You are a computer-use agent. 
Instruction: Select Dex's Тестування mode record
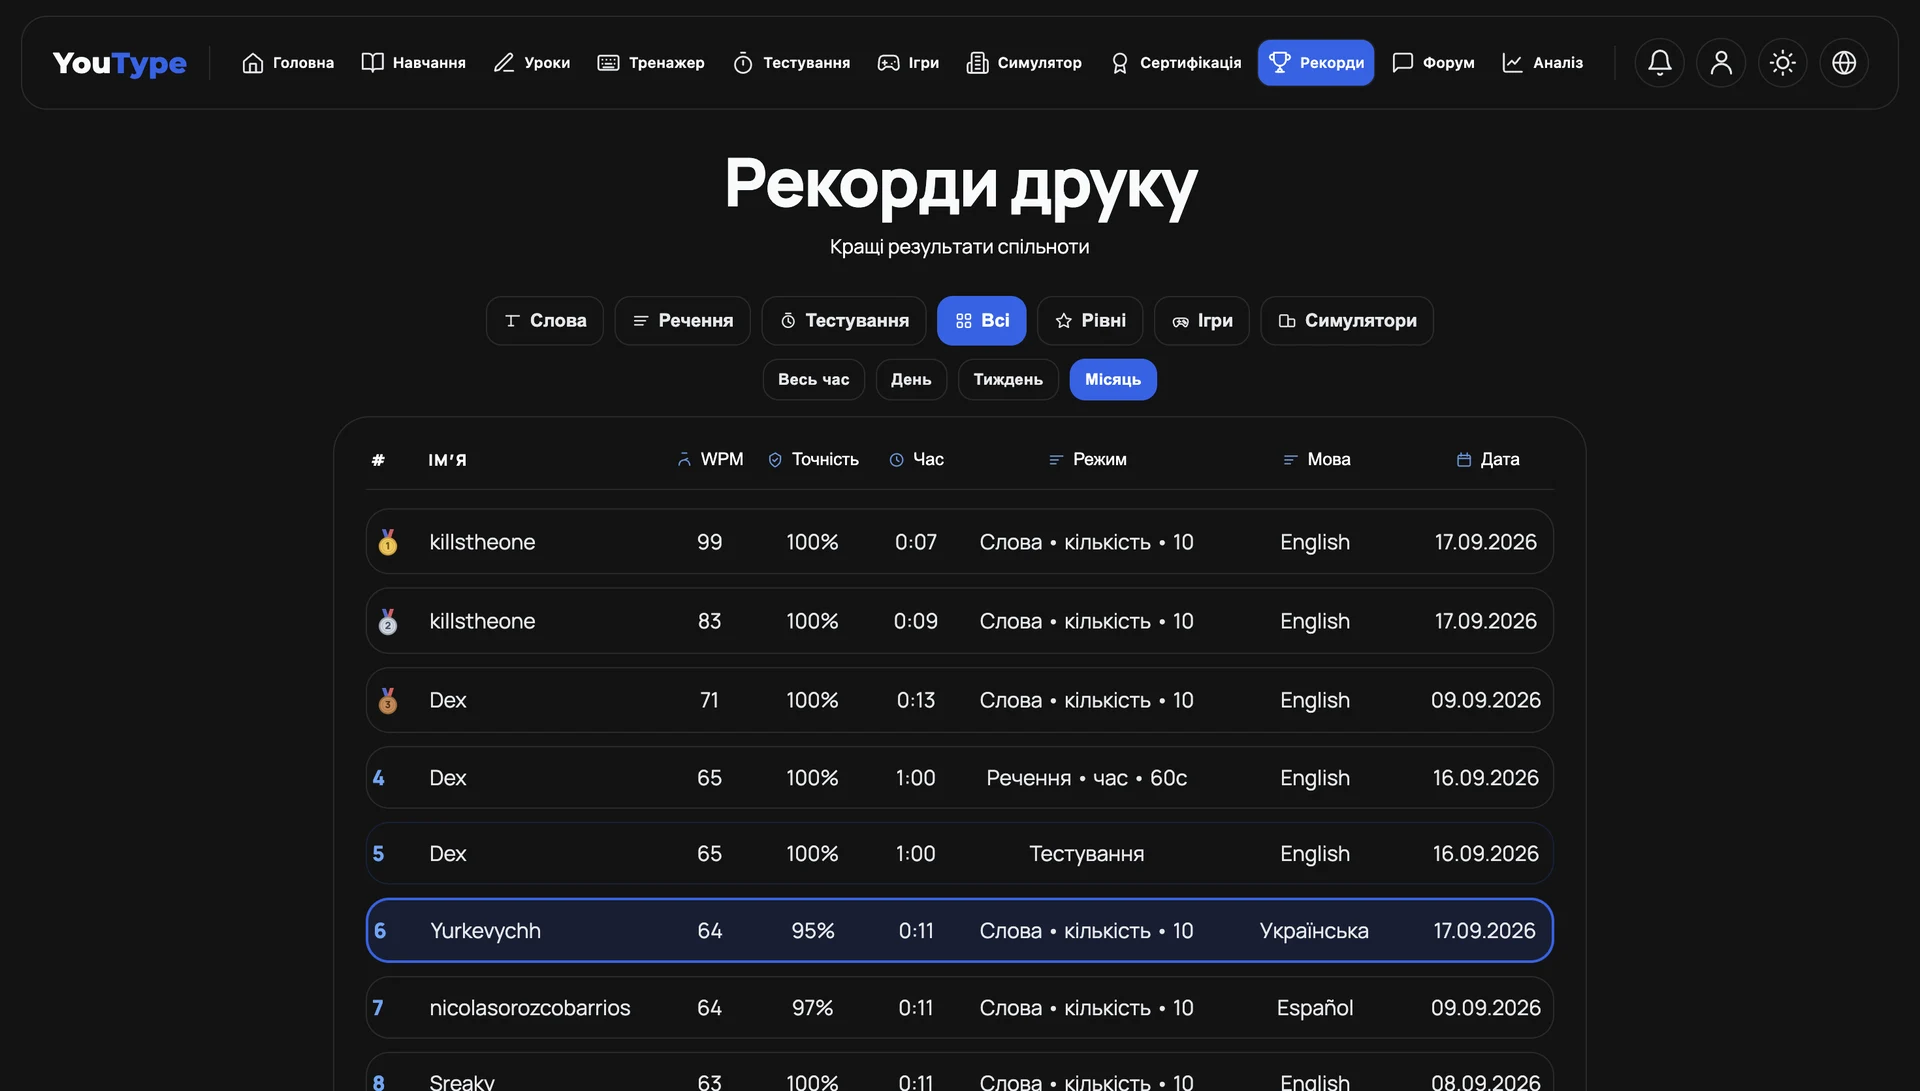[960, 854]
